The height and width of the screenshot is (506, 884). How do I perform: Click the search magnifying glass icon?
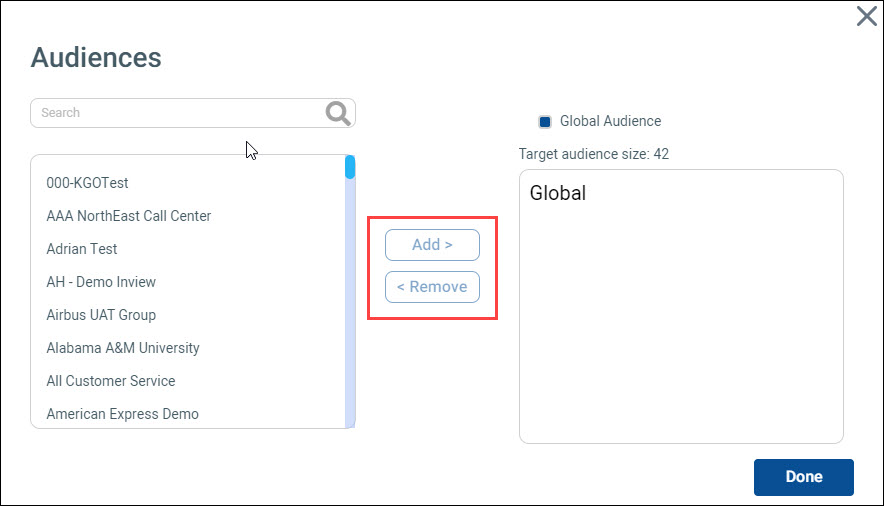coord(338,113)
